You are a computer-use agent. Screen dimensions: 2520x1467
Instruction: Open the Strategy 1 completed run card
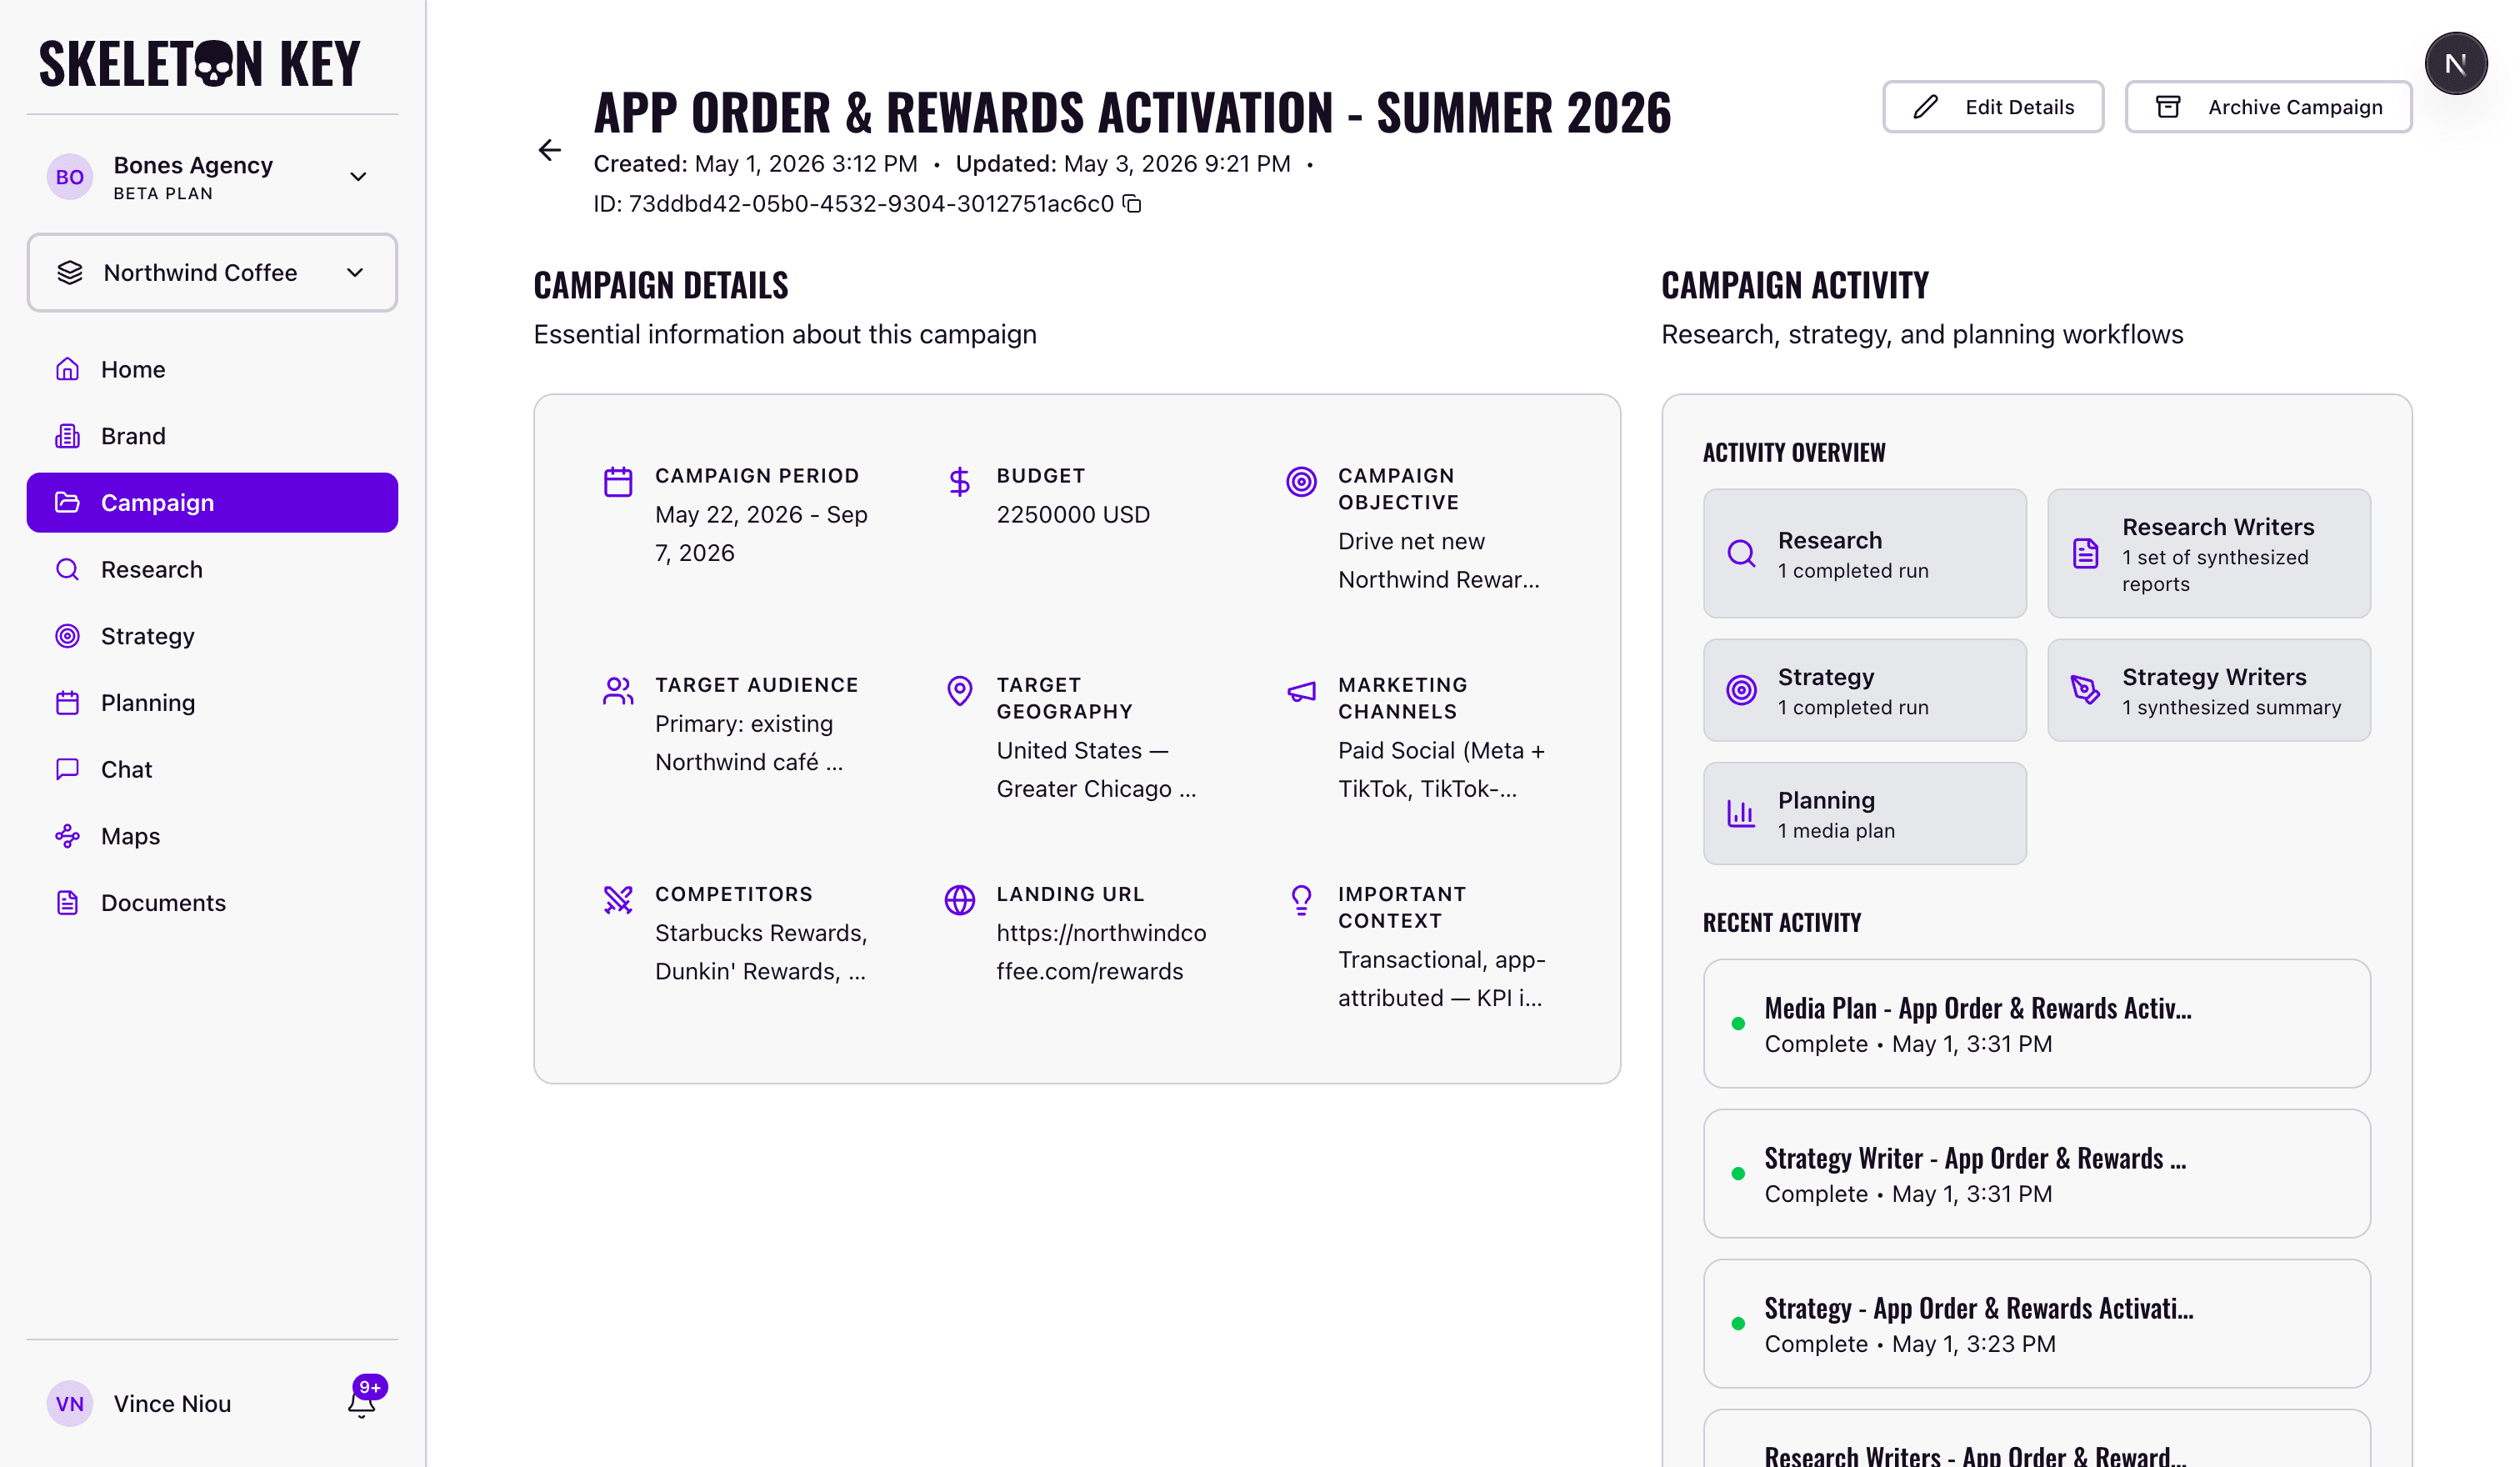point(1865,690)
